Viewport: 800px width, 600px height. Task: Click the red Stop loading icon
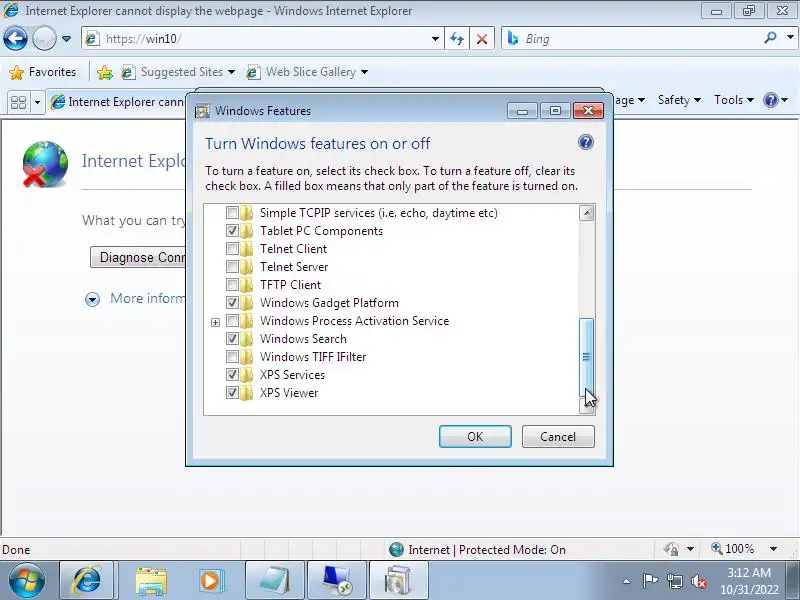[x=482, y=39]
